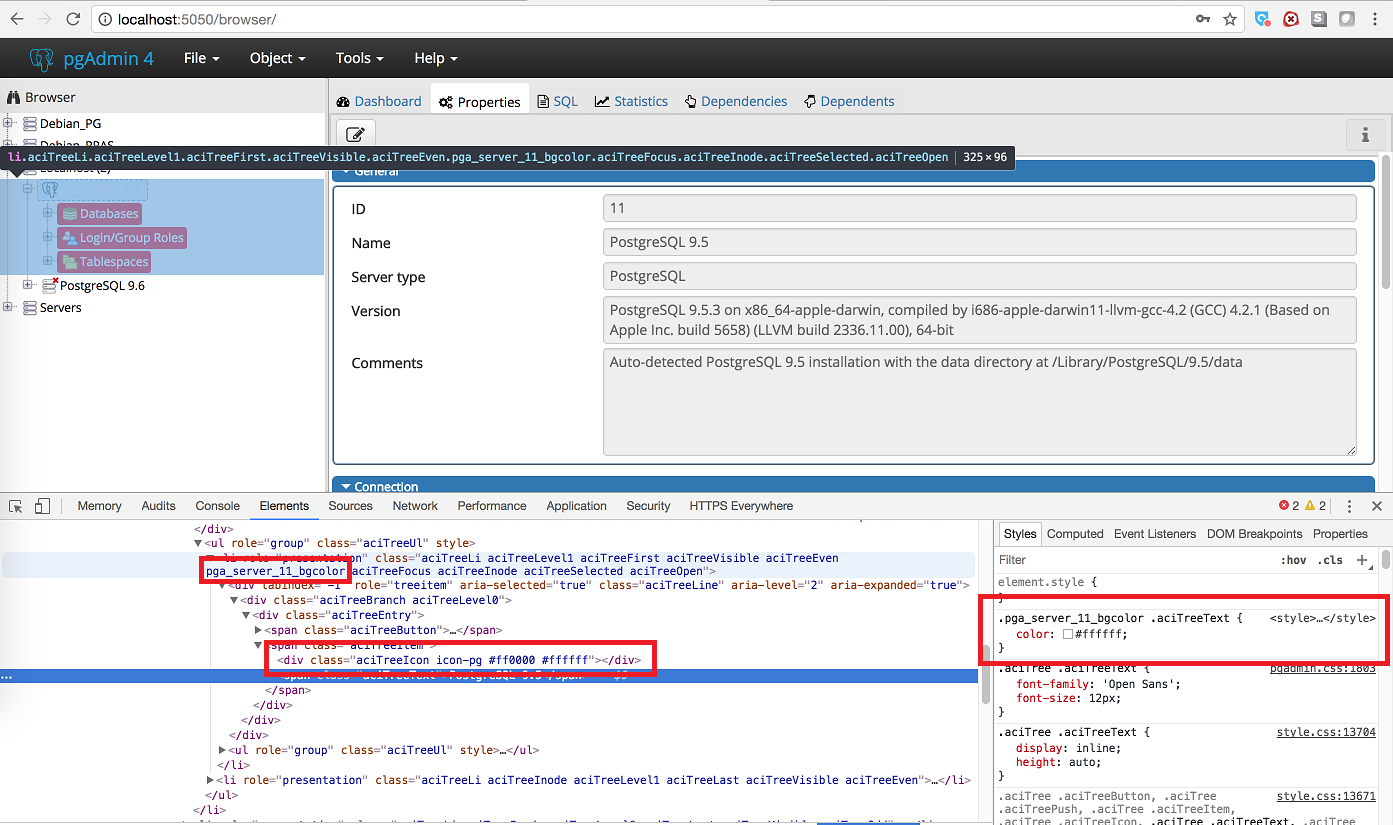Bookmark this page with the star icon
1393x825 pixels.
[x=1230, y=19]
